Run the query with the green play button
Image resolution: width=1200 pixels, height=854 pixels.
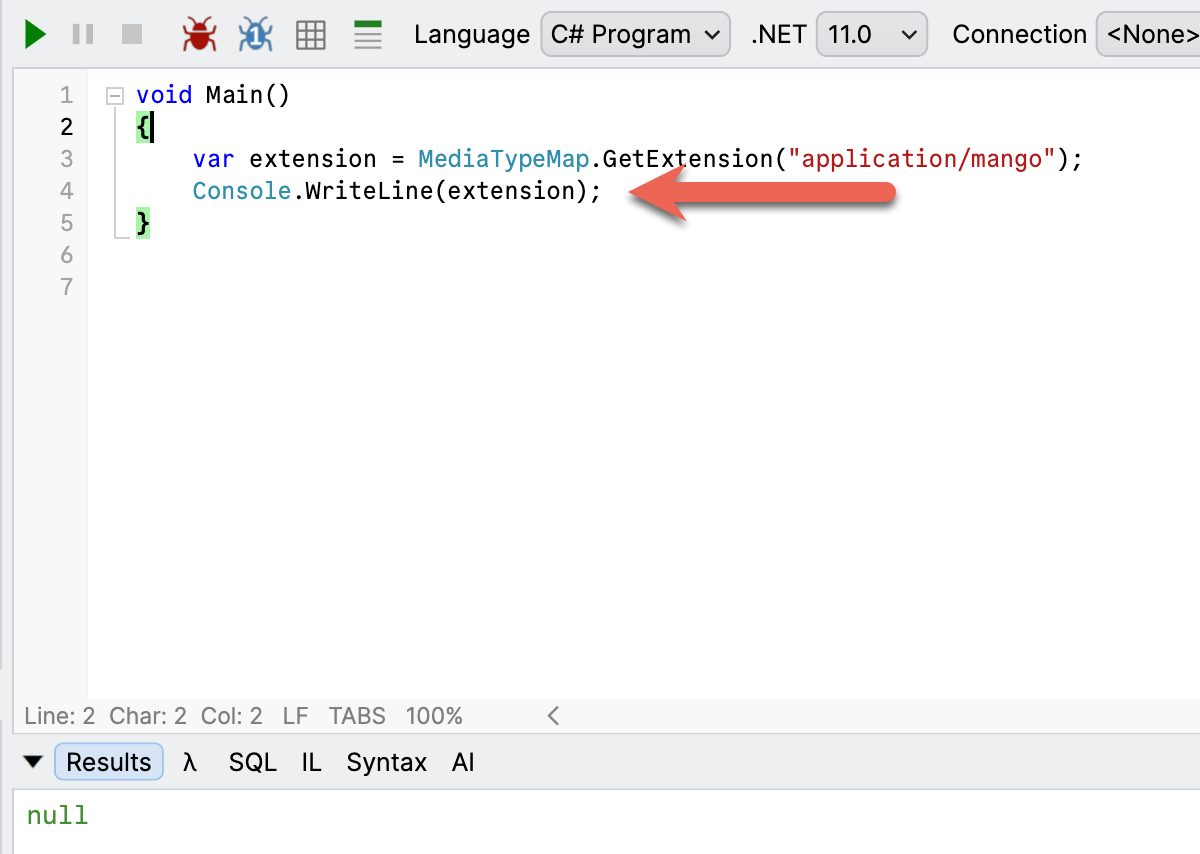point(35,35)
